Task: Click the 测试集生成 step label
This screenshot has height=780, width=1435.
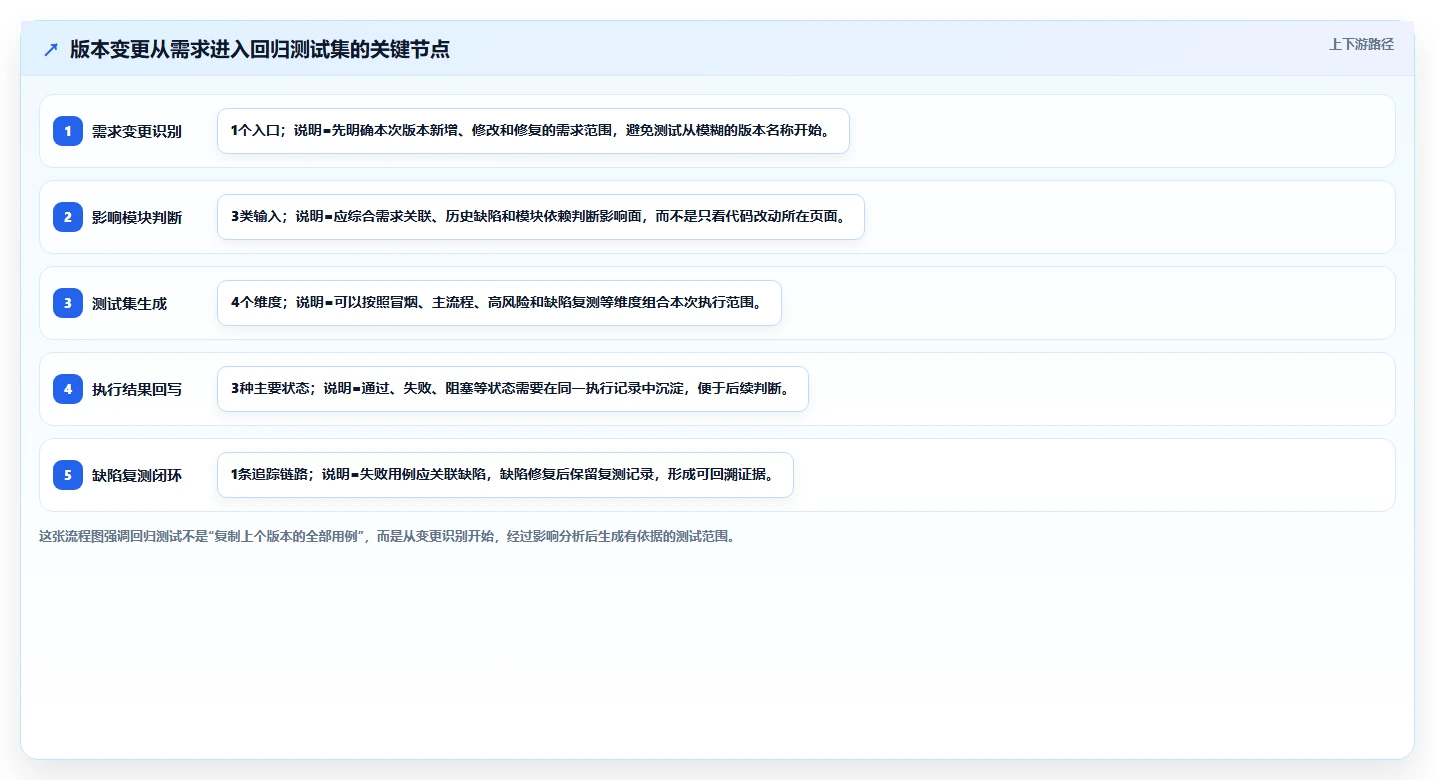Action: [x=129, y=303]
